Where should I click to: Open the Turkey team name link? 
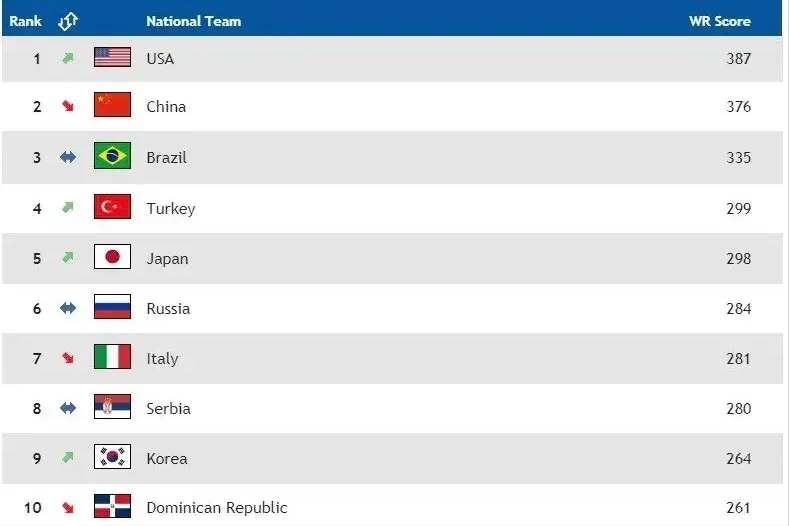(x=170, y=208)
